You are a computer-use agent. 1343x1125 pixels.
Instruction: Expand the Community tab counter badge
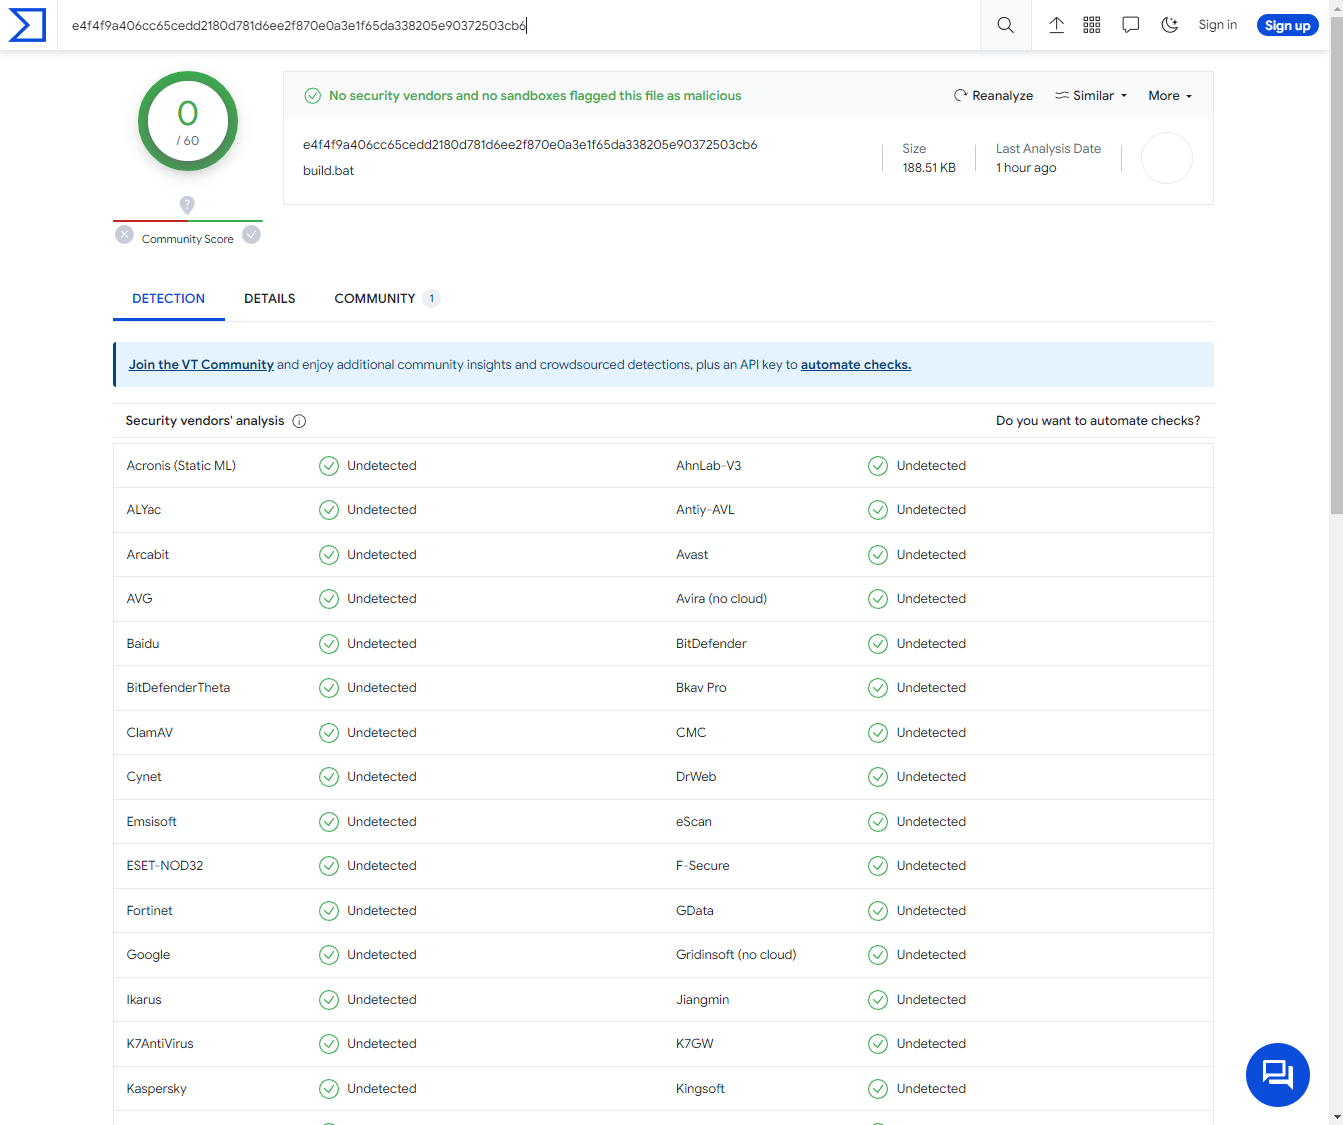(x=431, y=298)
